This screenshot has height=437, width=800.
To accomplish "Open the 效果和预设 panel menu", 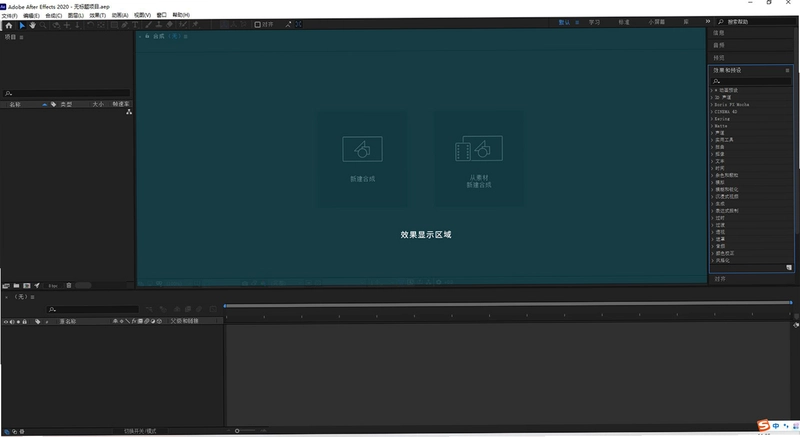I will [x=787, y=70].
